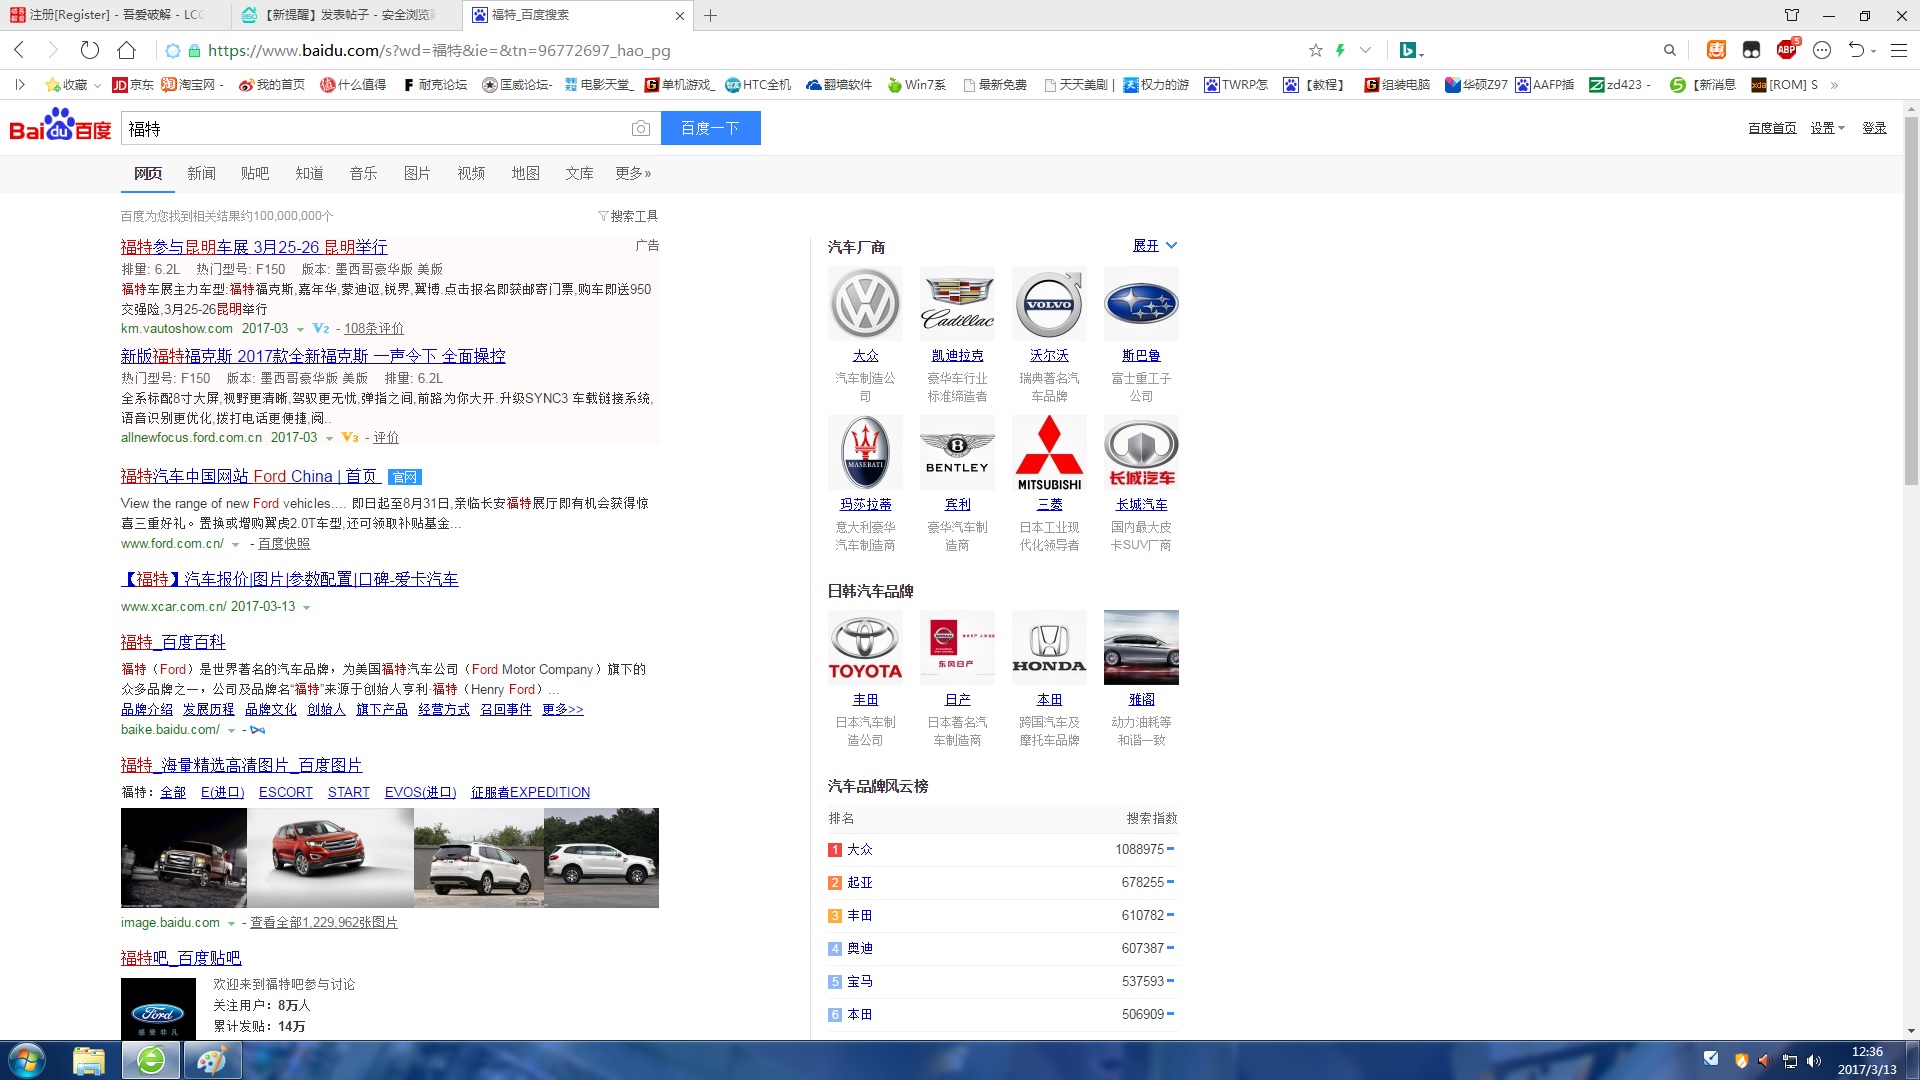Click volume icon in system tray
This screenshot has width=1920, height=1080.
click(x=1814, y=1061)
